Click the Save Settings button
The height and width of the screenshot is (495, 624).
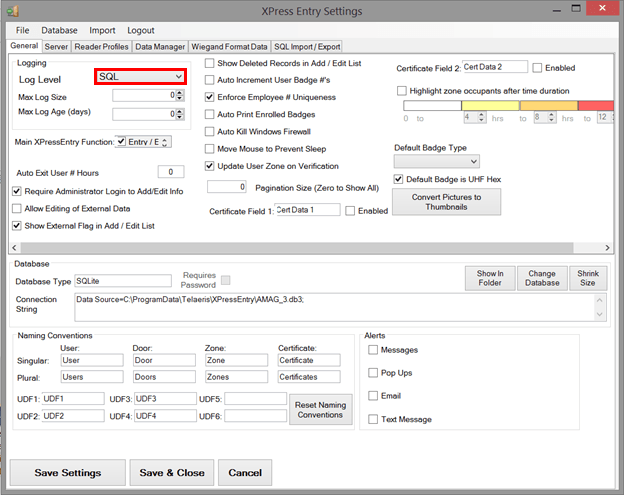click(x=68, y=473)
